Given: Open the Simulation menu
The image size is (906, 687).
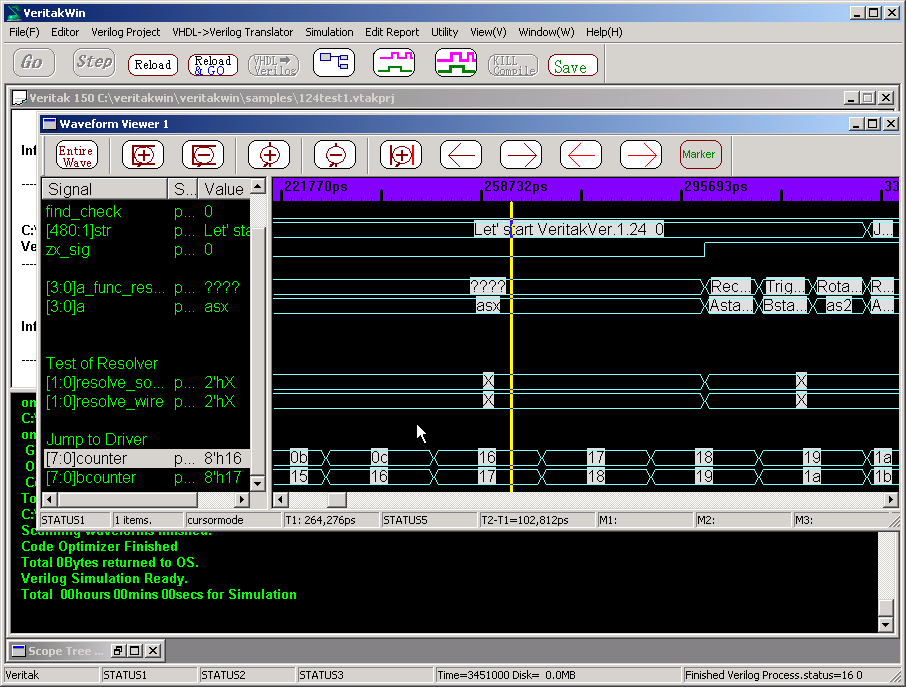Looking at the screenshot, I should 329,32.
